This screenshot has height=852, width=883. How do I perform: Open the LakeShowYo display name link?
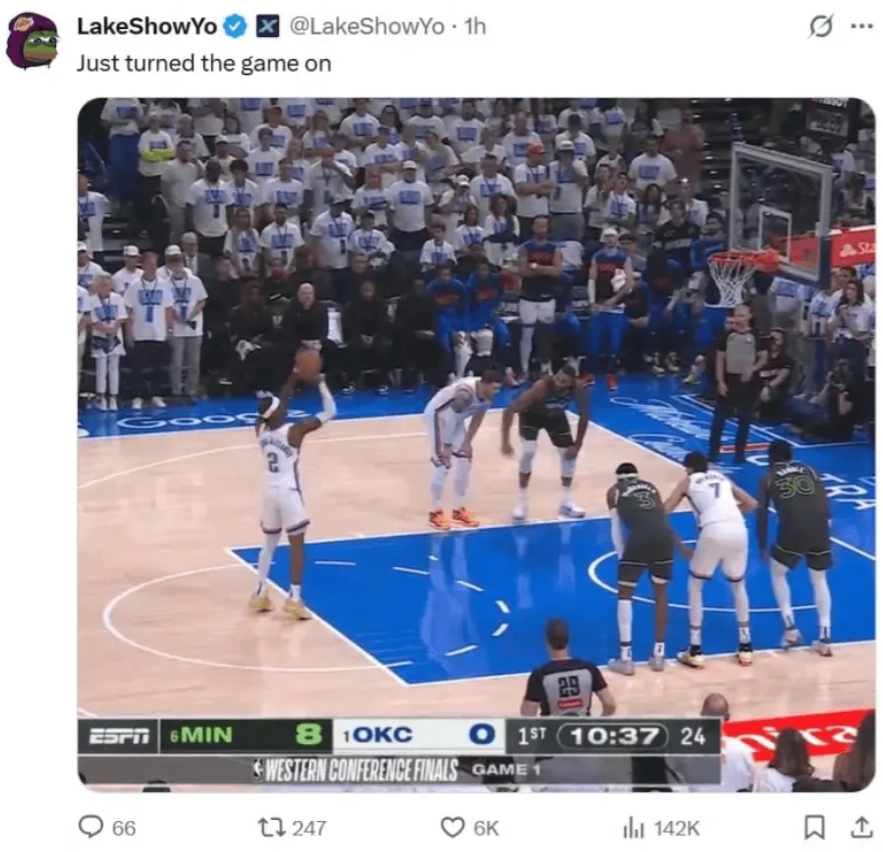point(146,26)
